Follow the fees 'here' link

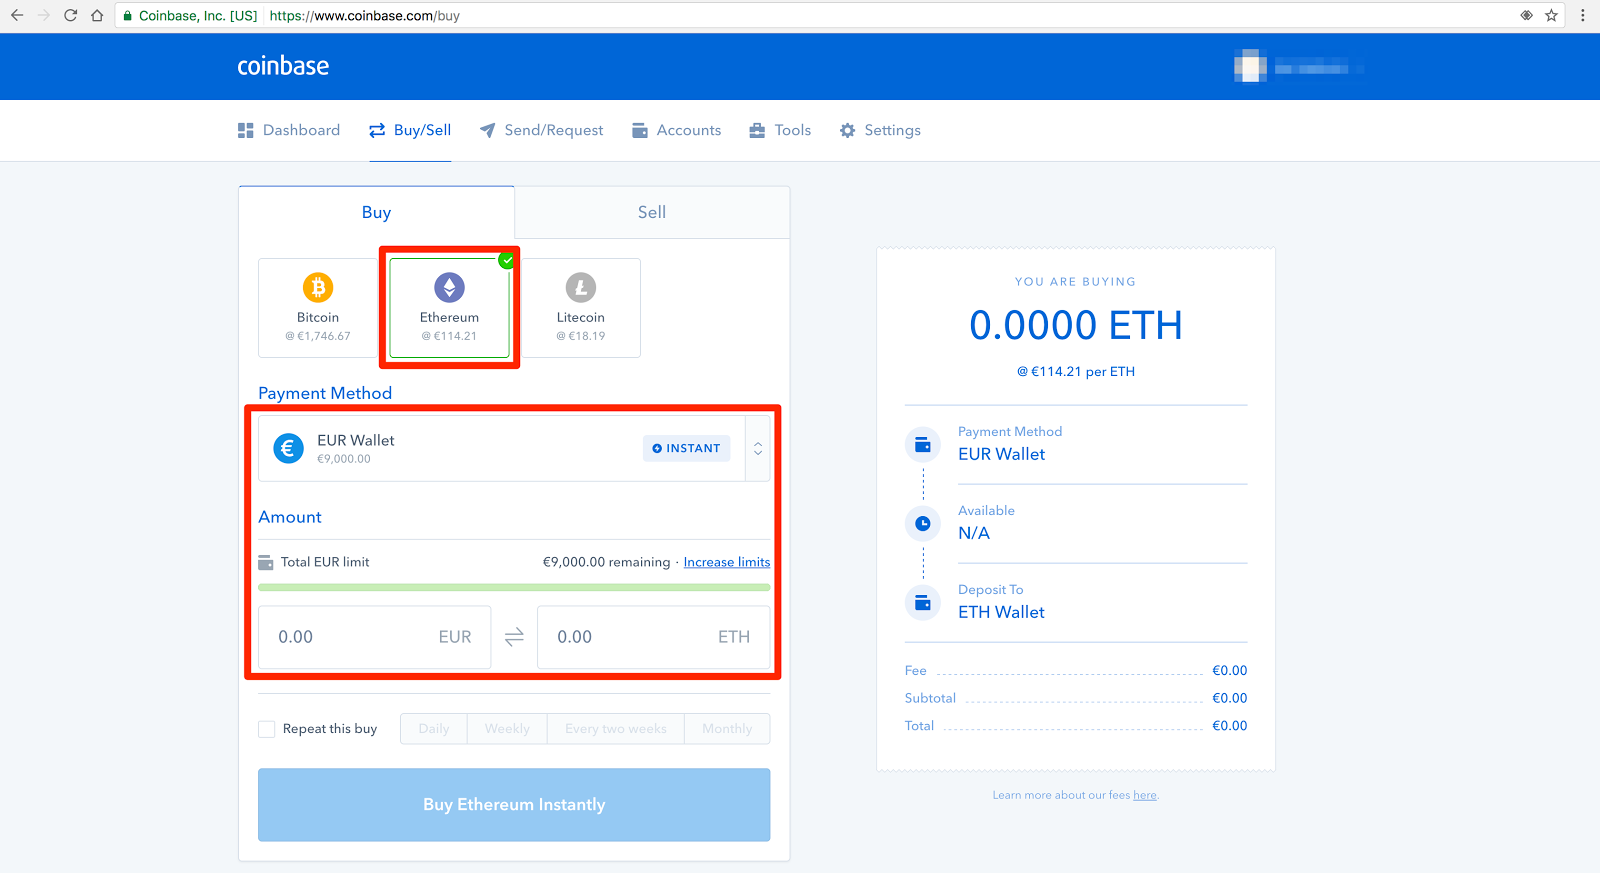coord(1145,796)
